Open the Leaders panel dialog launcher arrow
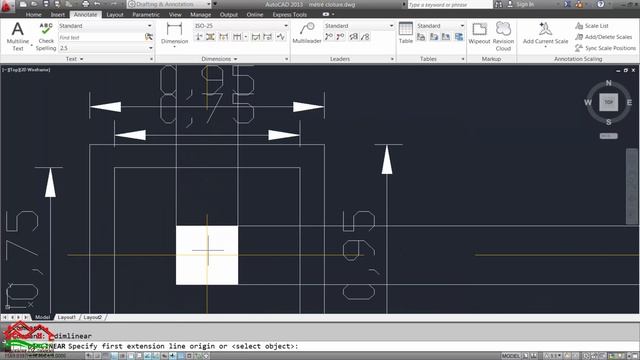This screenshot has height=360, width=640. click(x=392, y=59)
